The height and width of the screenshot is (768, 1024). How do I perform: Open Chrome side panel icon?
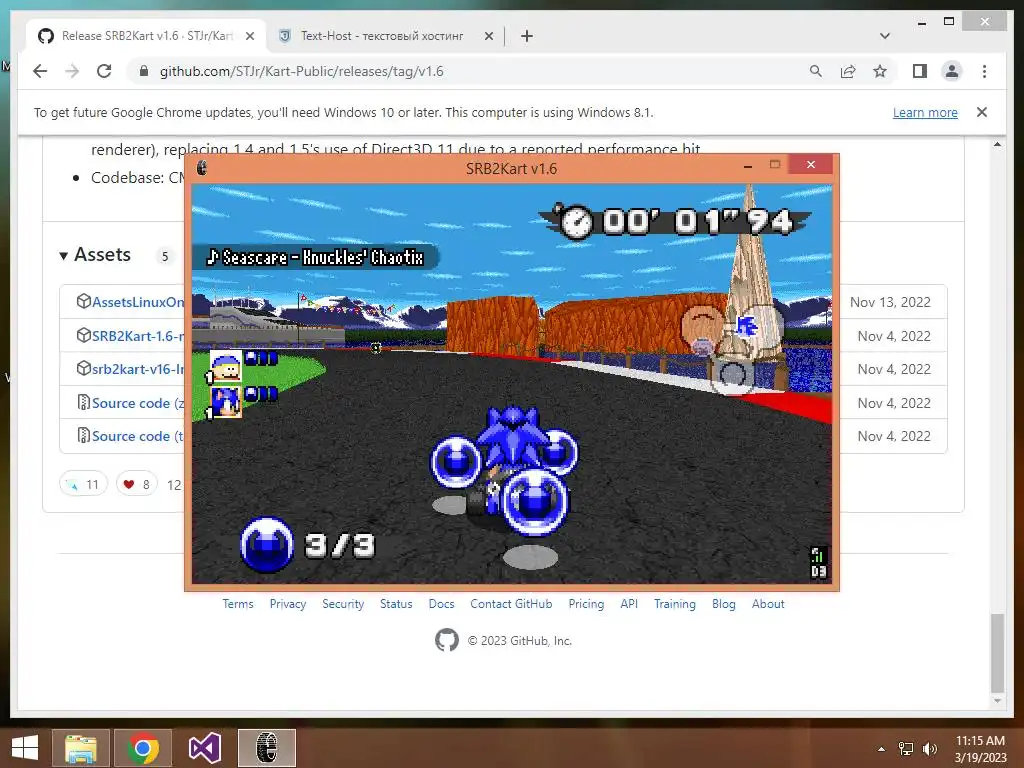click(x=920, y=71)
